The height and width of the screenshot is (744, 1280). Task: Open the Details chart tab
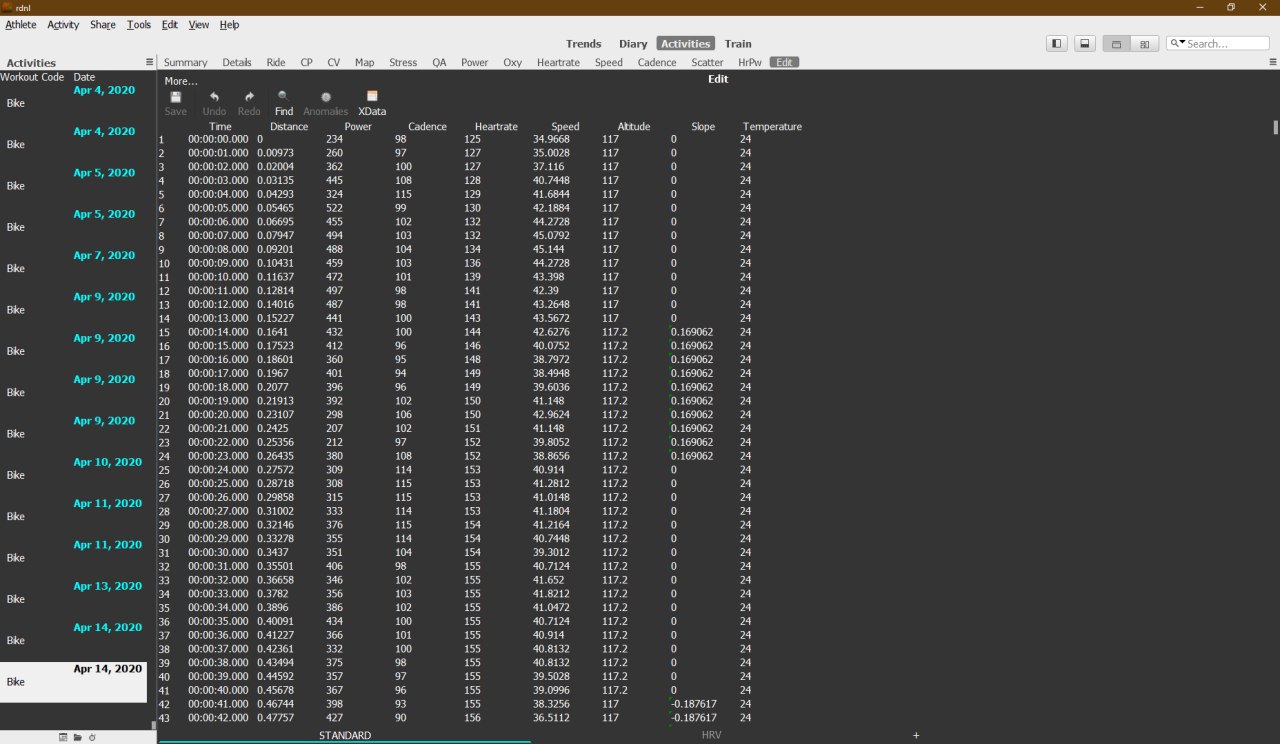(237, 62)
